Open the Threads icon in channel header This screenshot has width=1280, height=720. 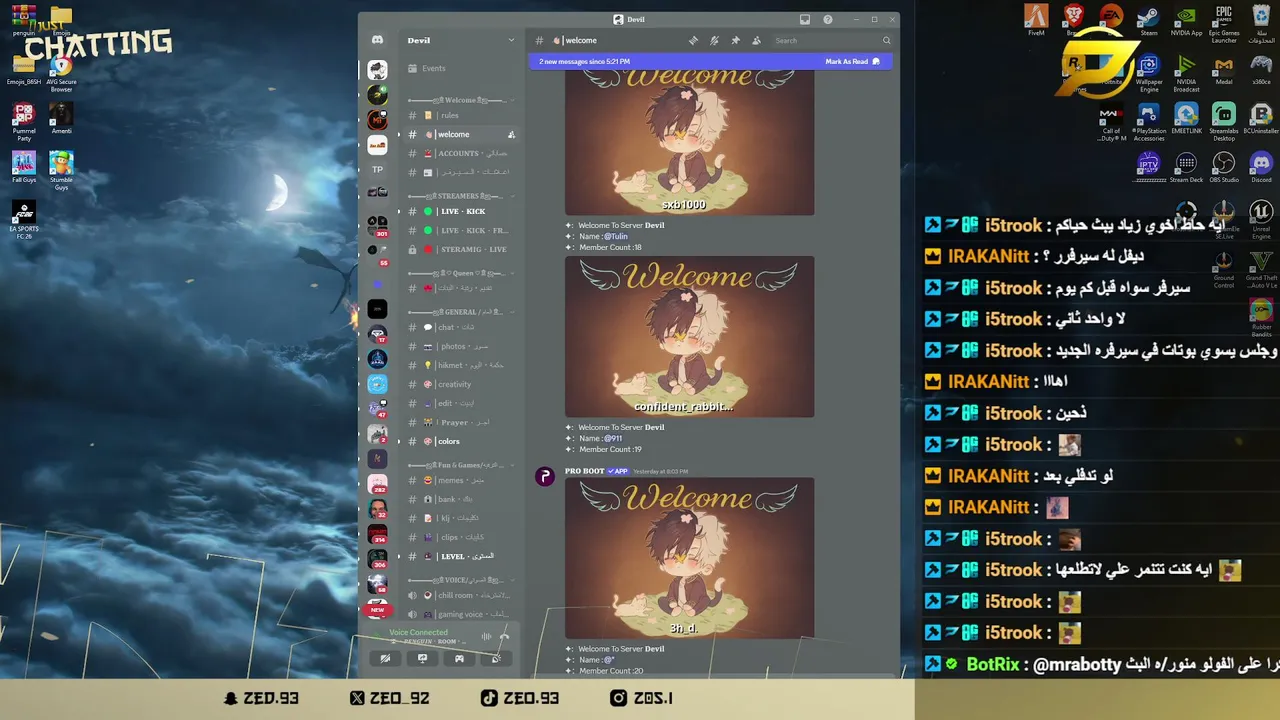click(693, 41)
